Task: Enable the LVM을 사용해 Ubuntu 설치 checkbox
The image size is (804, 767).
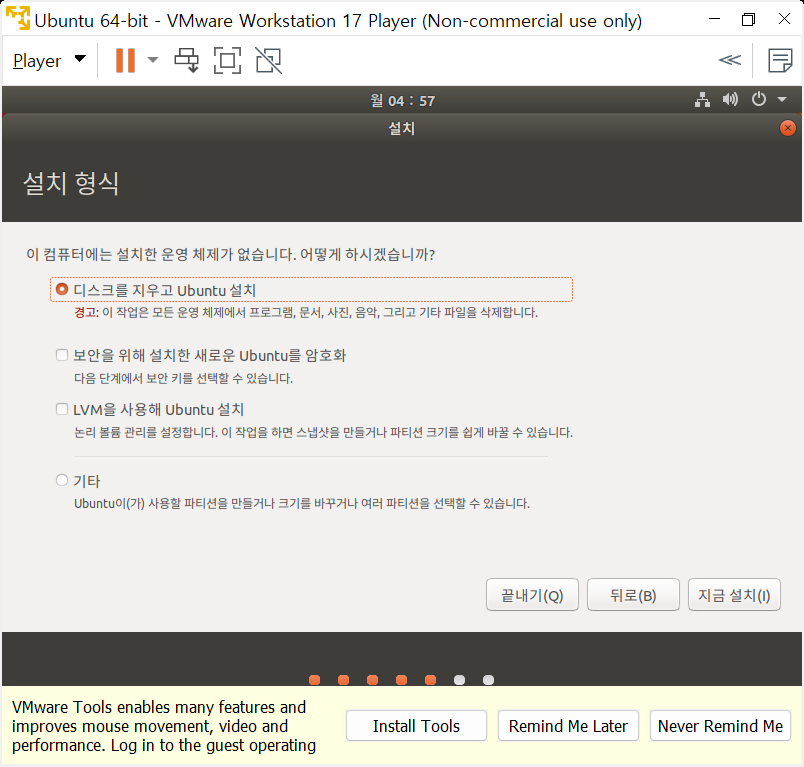Action: (62, 409)
